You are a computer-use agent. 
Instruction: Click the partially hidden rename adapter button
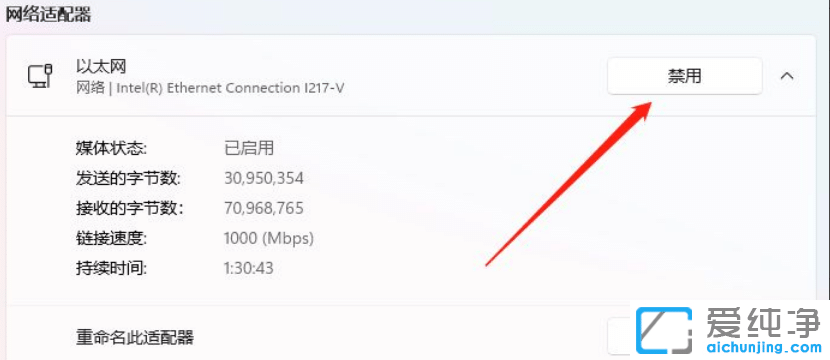[619, 336]
